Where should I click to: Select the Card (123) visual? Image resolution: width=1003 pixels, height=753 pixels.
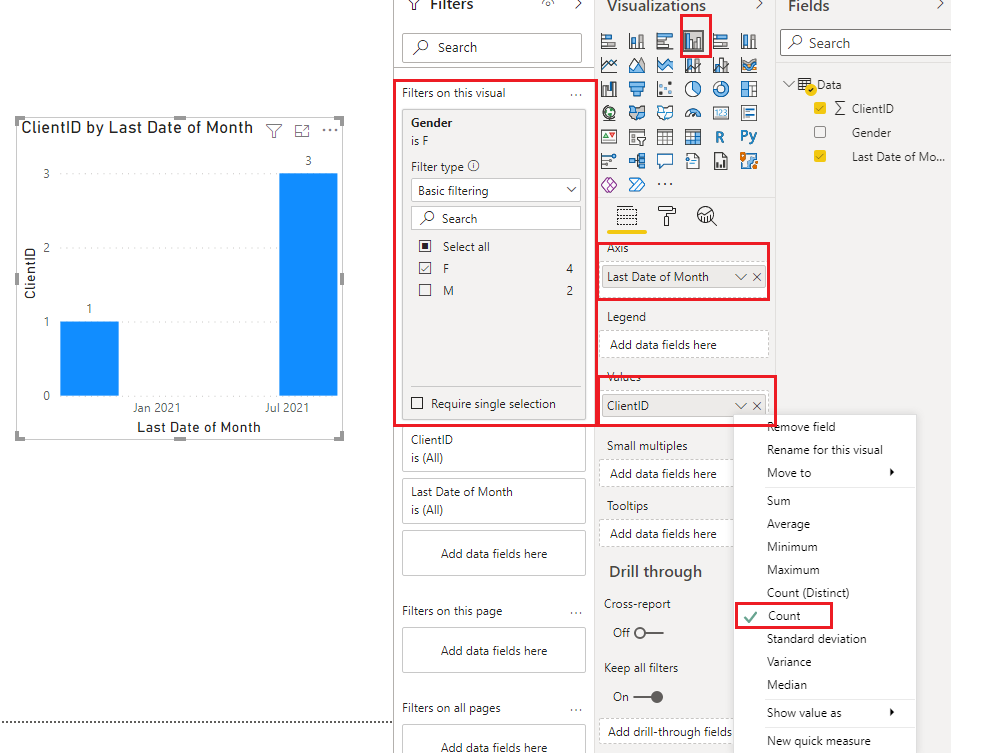[721, 113]
